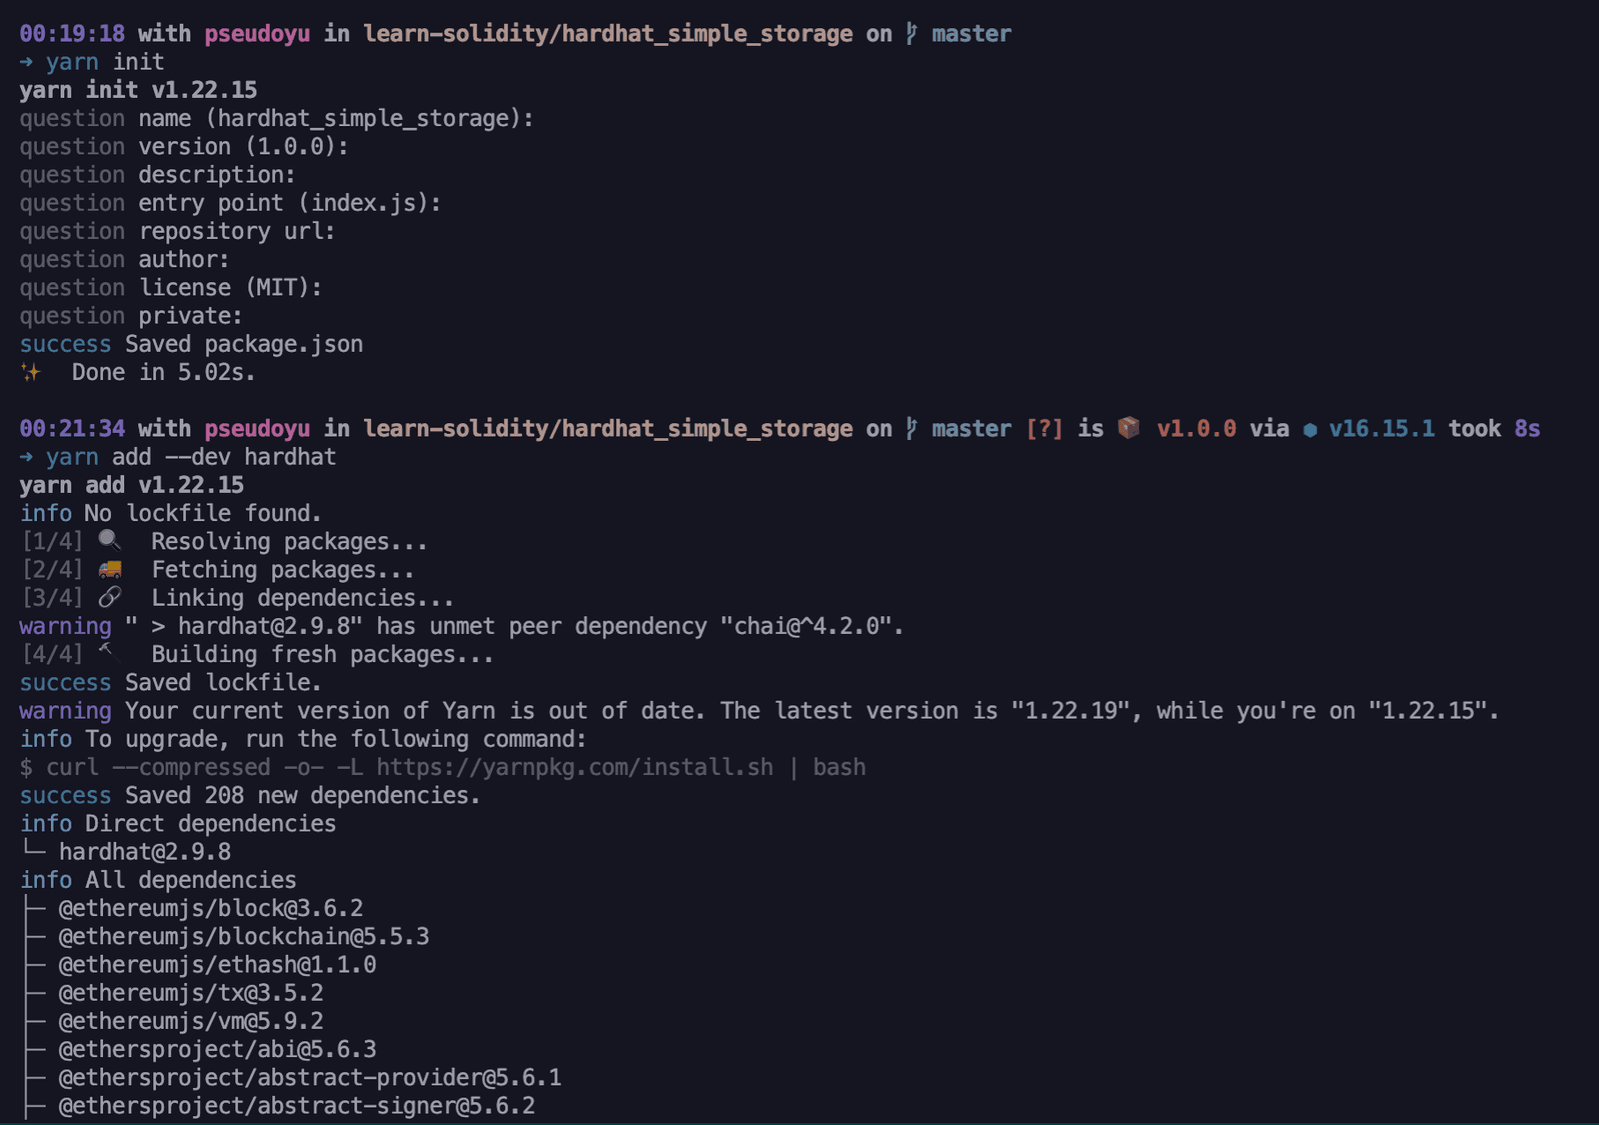Open the yarnpkg.com/install.sh URL
The height and width of the screenshot is (1125, 1599).
[575, 767]
